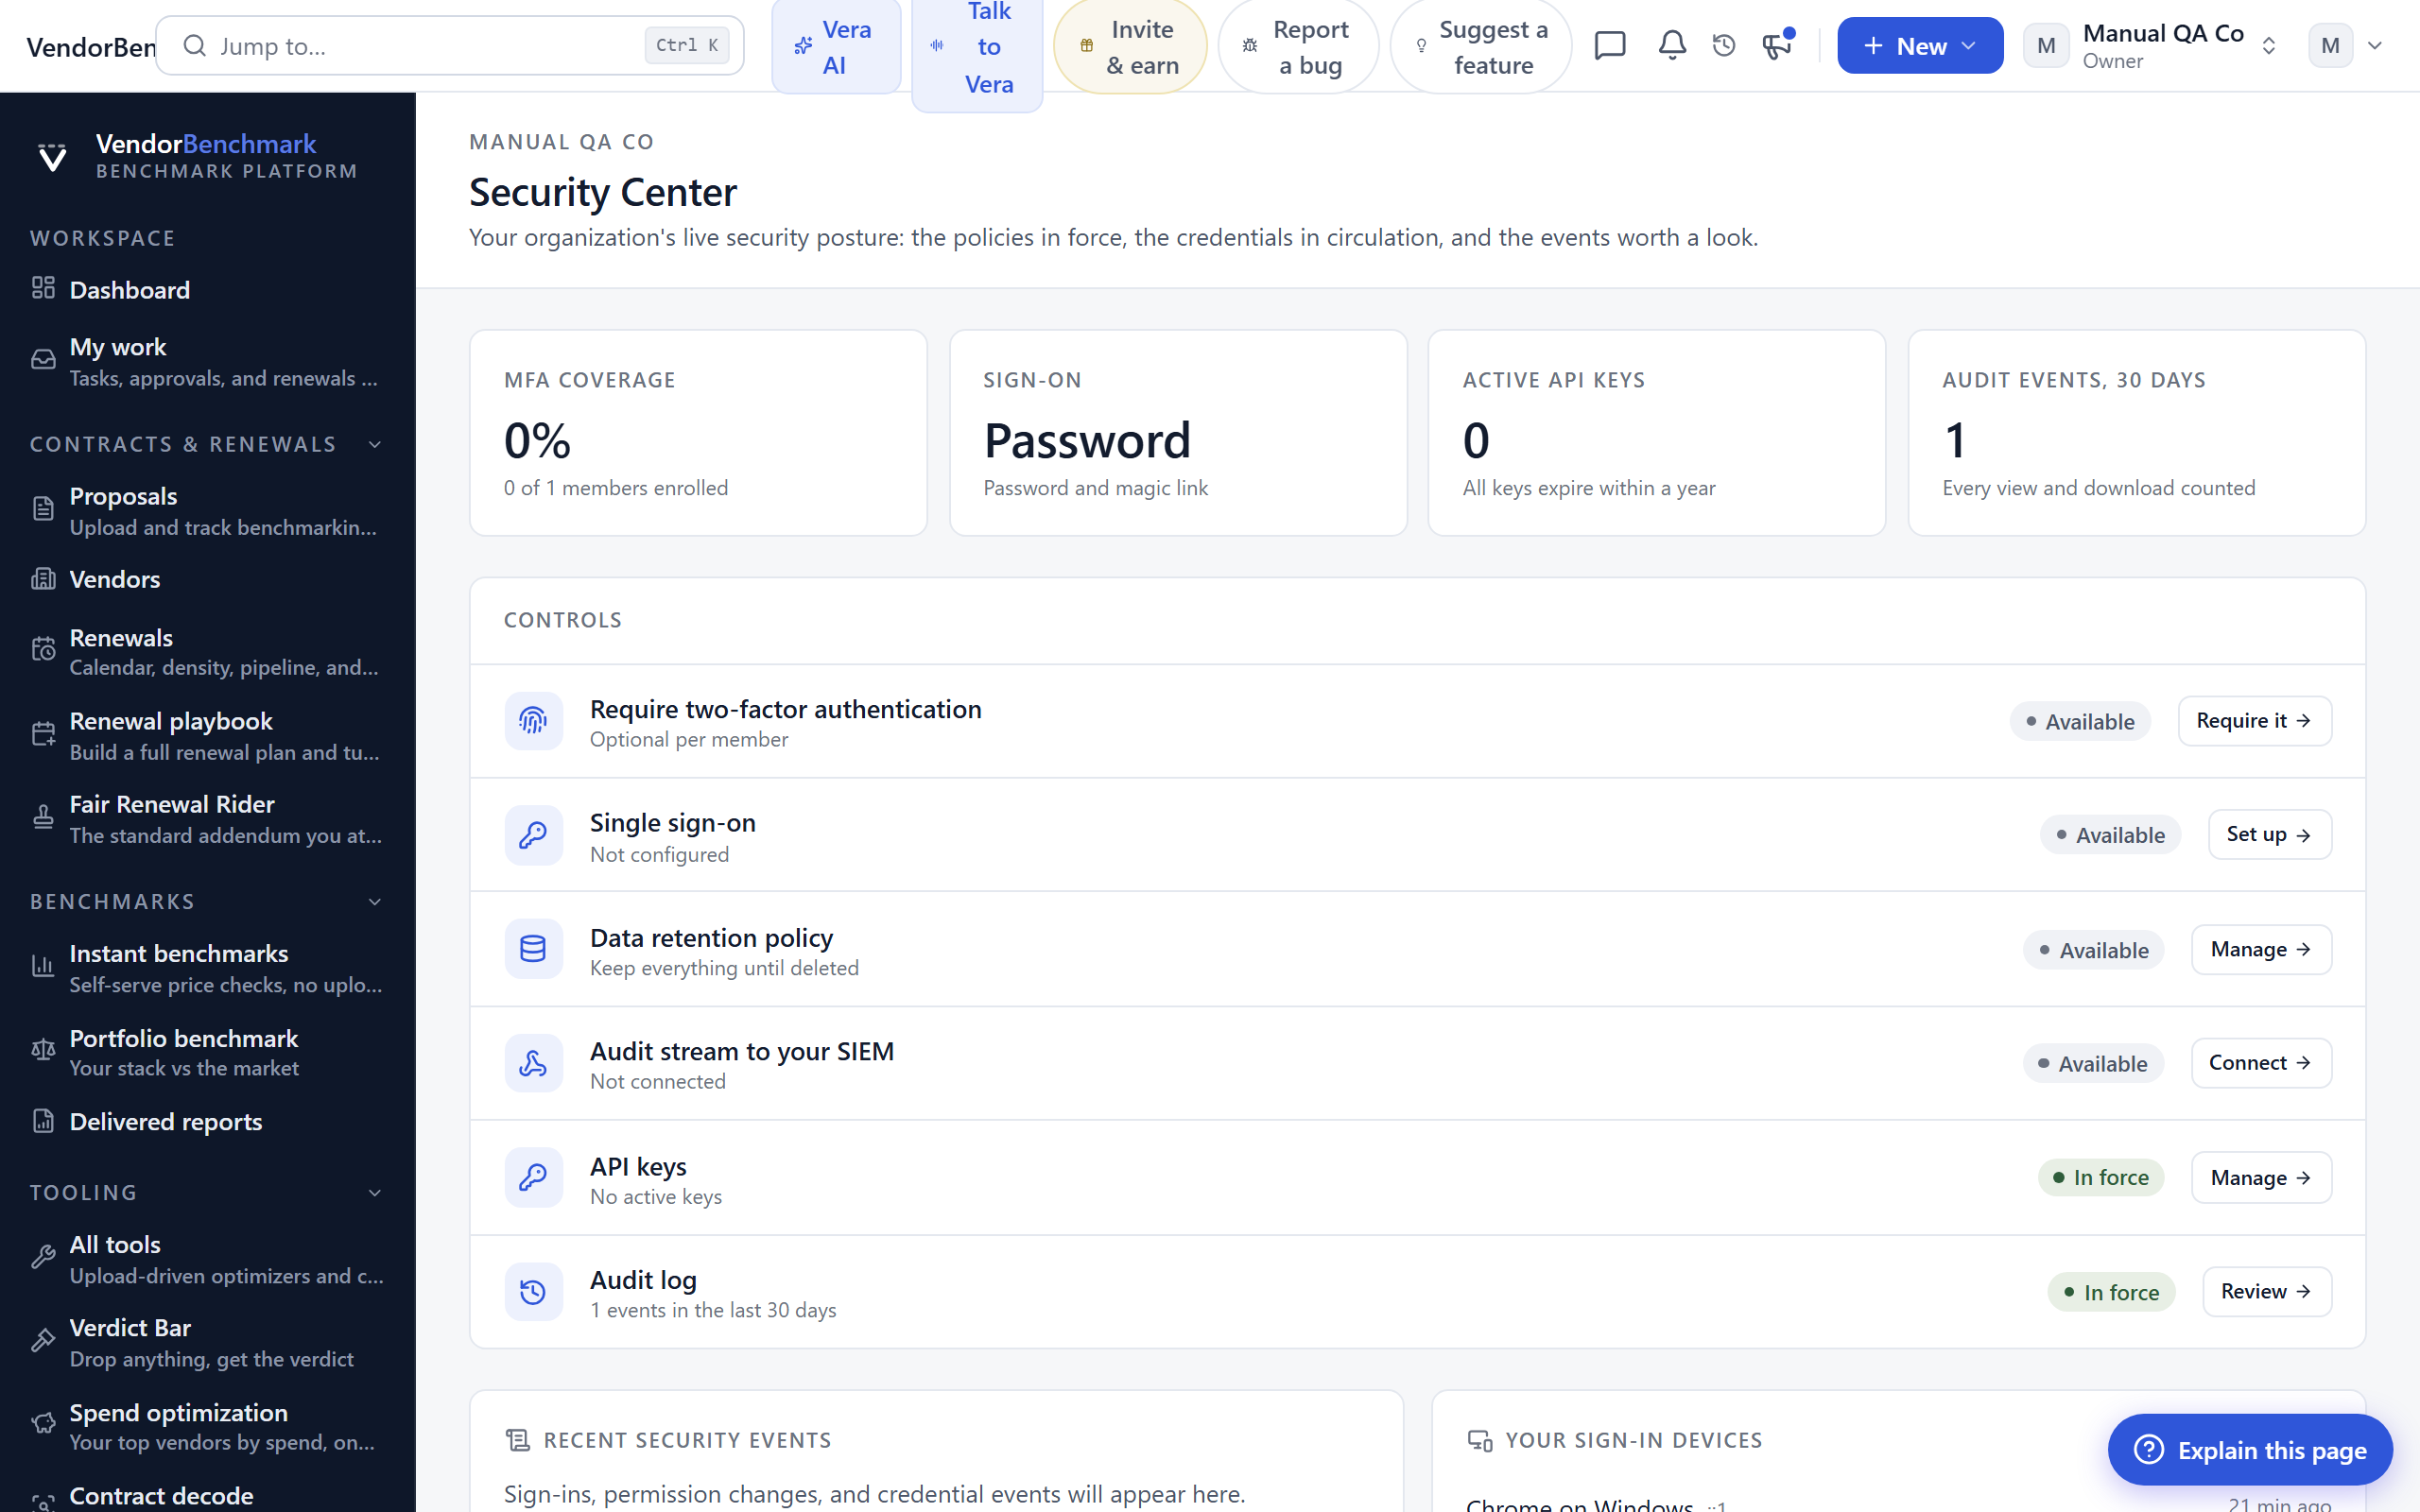Viewport: 2420px width, 1512px height.
Task: Click the Available badge for Single sign-on
Action: point(2110,835)
